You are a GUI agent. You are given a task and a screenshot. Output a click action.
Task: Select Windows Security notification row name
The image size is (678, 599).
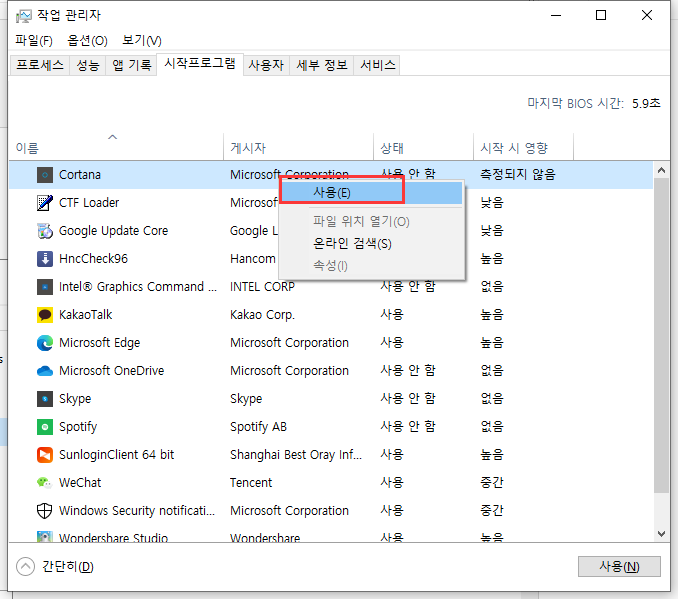(x=137, y=511)
